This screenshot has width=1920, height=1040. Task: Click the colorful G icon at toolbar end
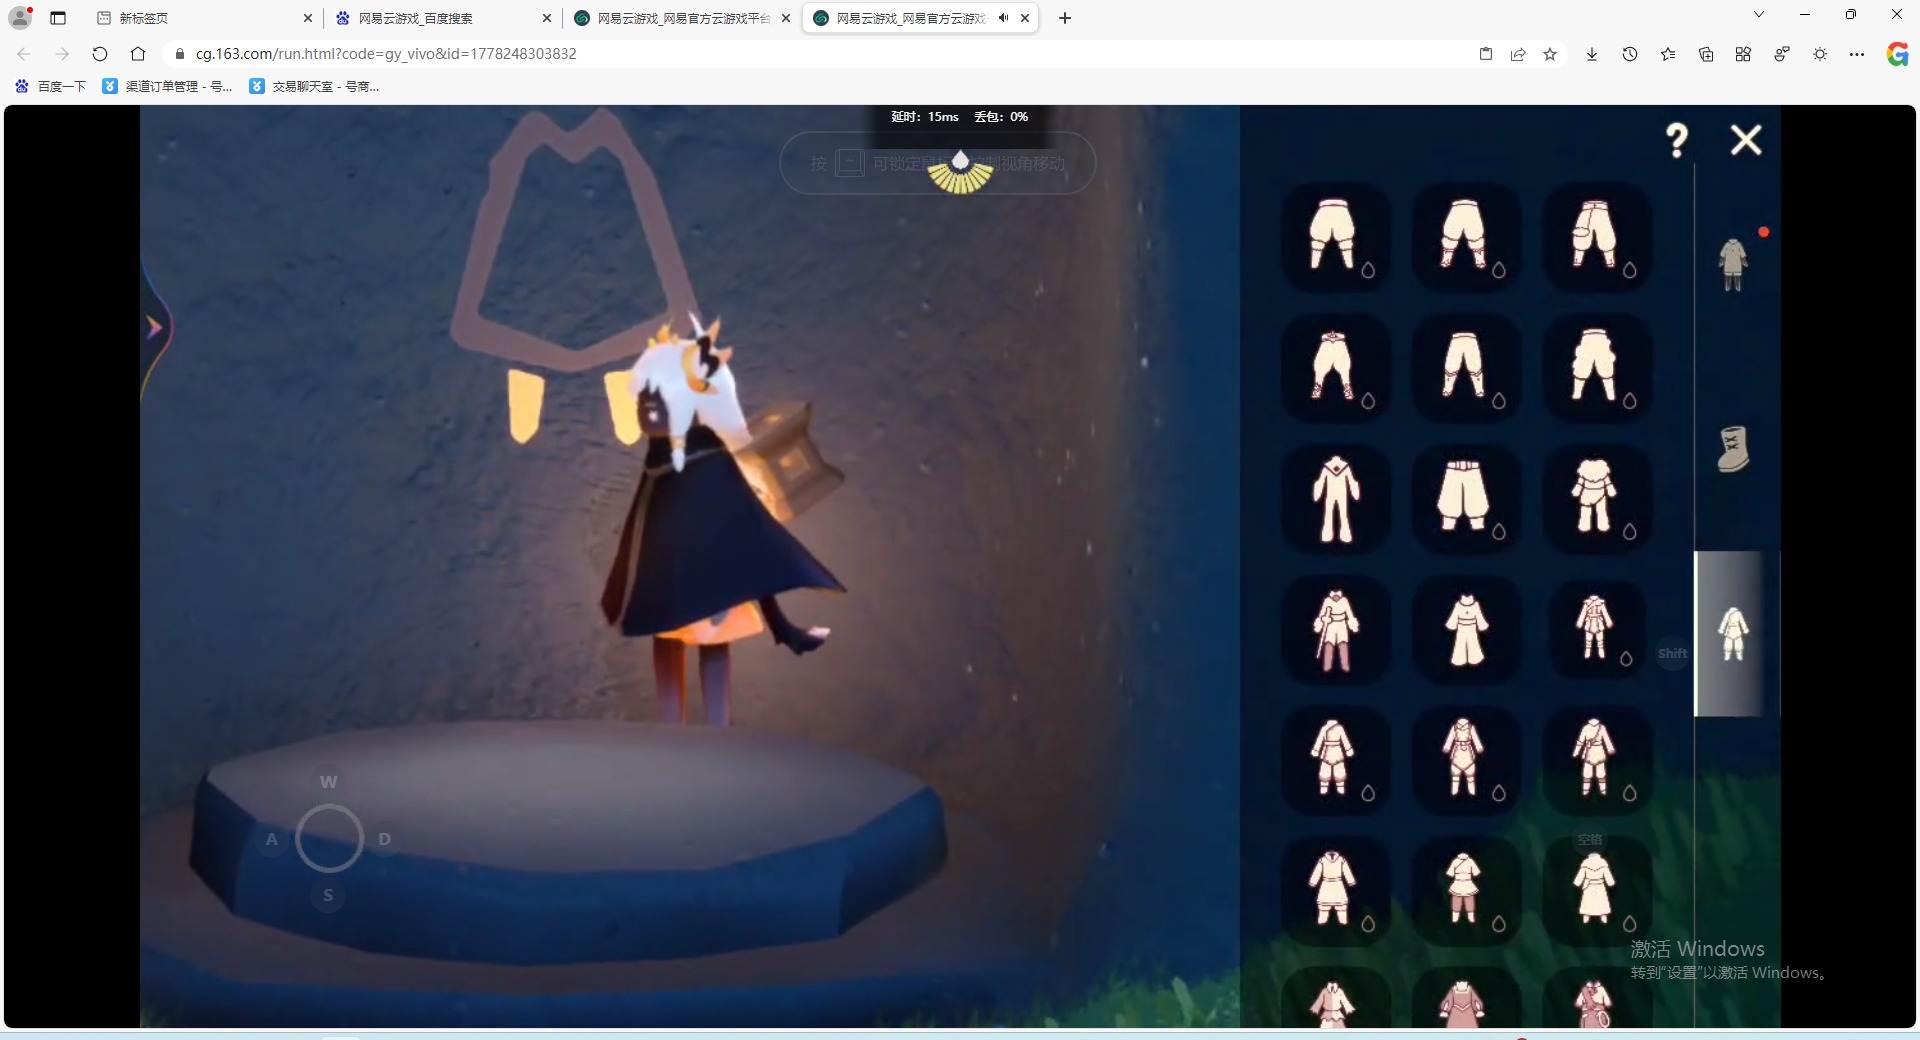[x=1897, y=54]
